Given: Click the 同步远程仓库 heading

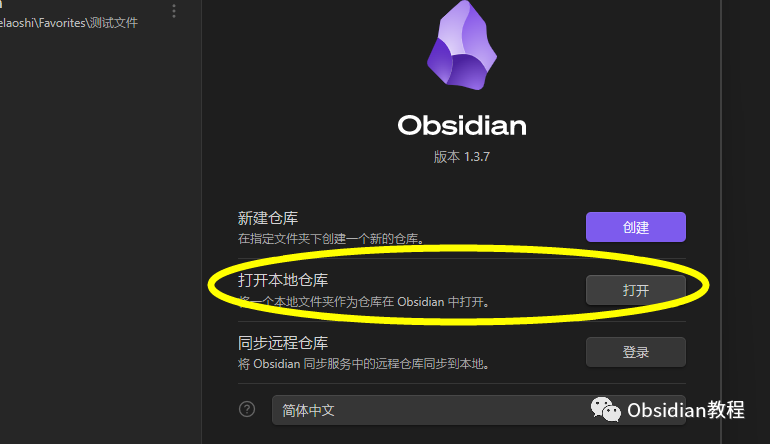Looking at the screenshot, I should 283,343.
